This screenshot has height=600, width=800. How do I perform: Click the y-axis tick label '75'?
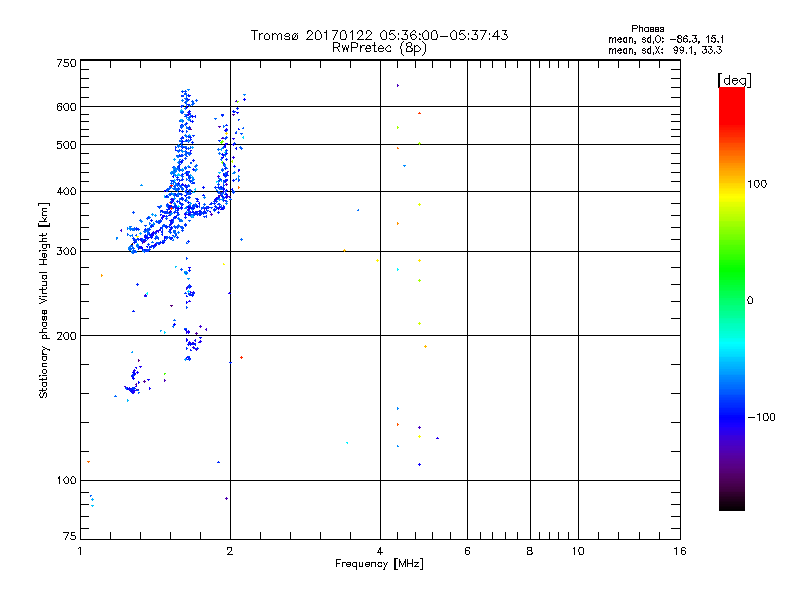70,536
